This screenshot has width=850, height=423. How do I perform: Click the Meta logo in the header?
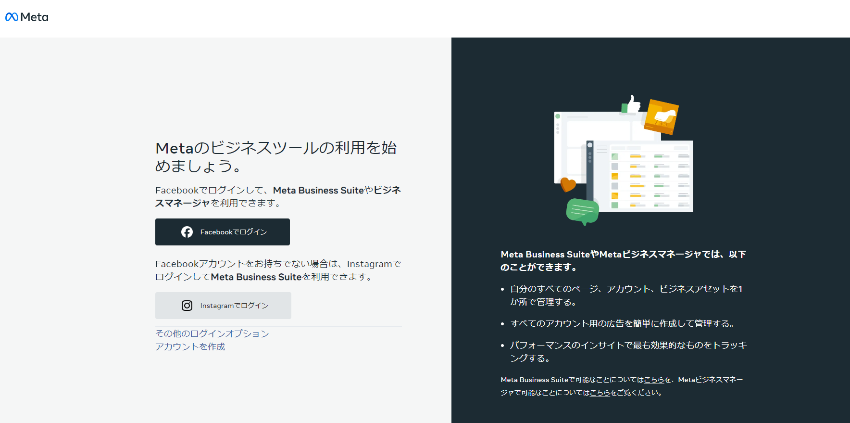[27, 17]
